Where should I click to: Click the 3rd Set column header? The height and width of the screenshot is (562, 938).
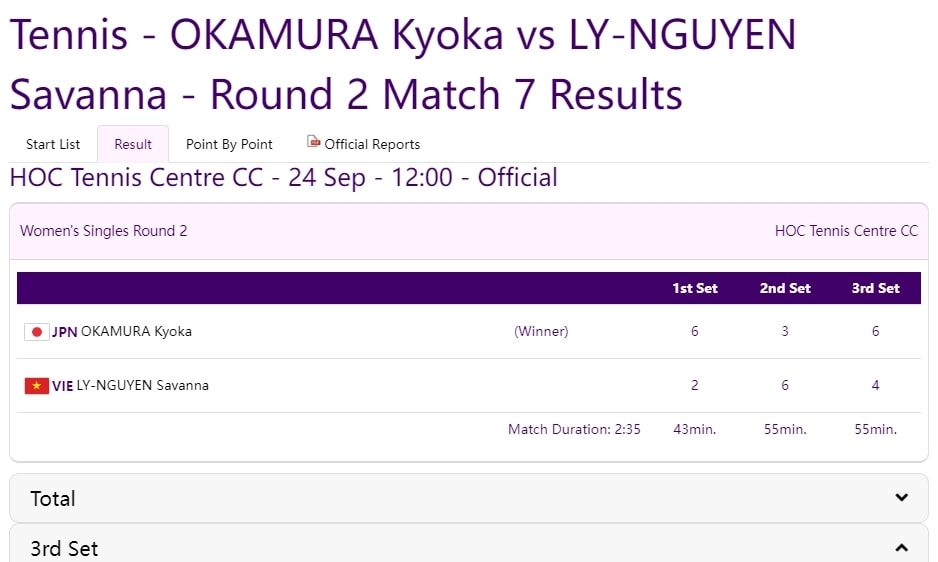coord(875,288)
